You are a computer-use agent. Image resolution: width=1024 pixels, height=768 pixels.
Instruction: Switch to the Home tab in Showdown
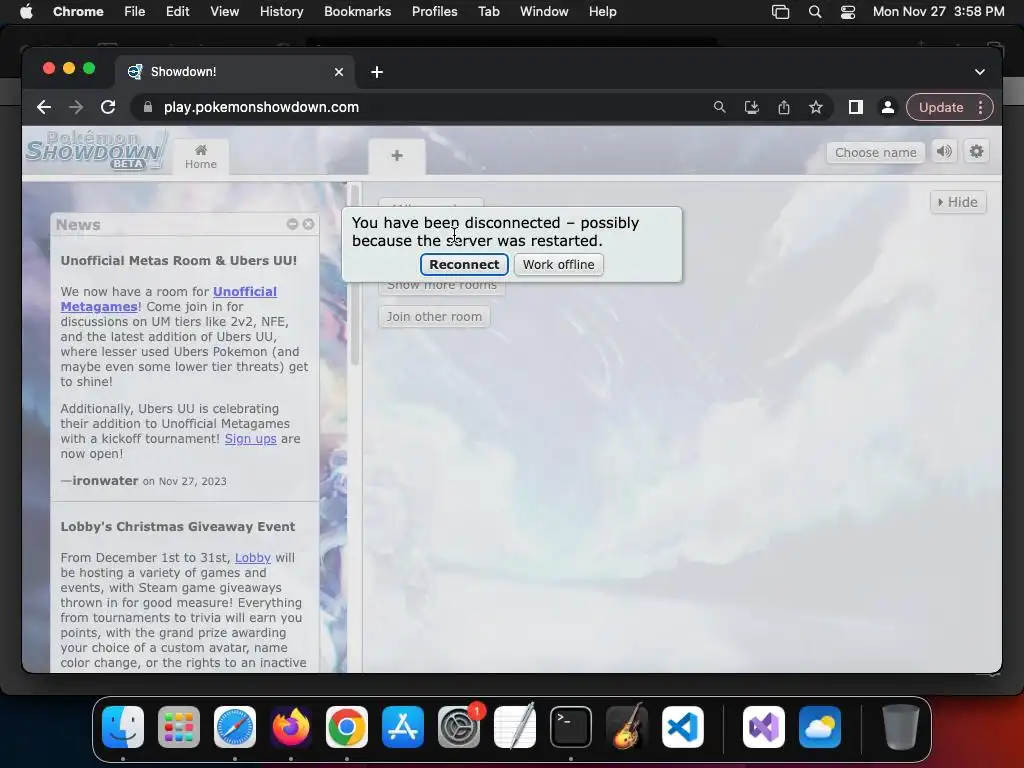(200, 157)
